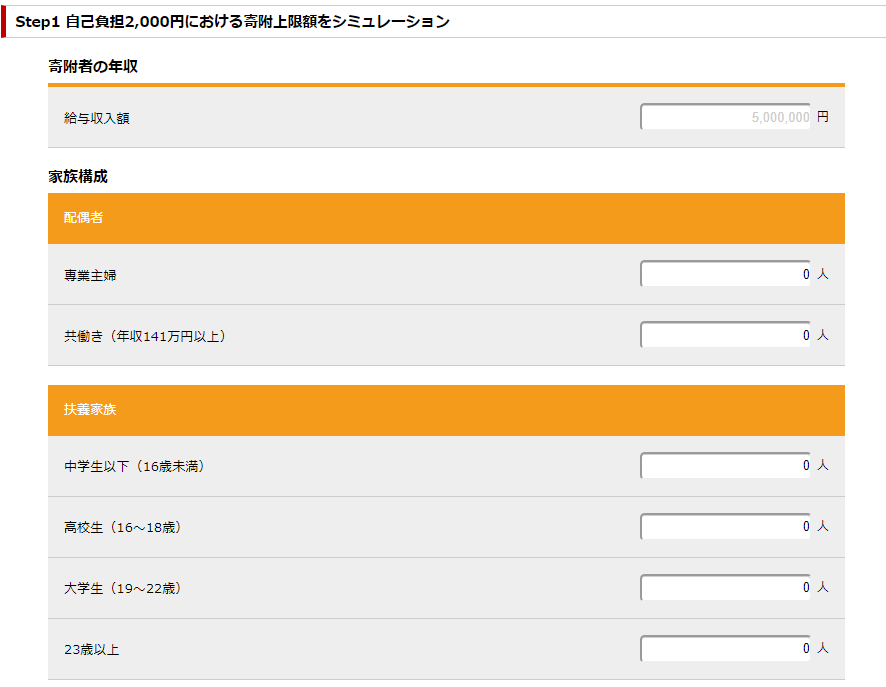Click the 中学生以下(16歳未満) label

point(134,466)
